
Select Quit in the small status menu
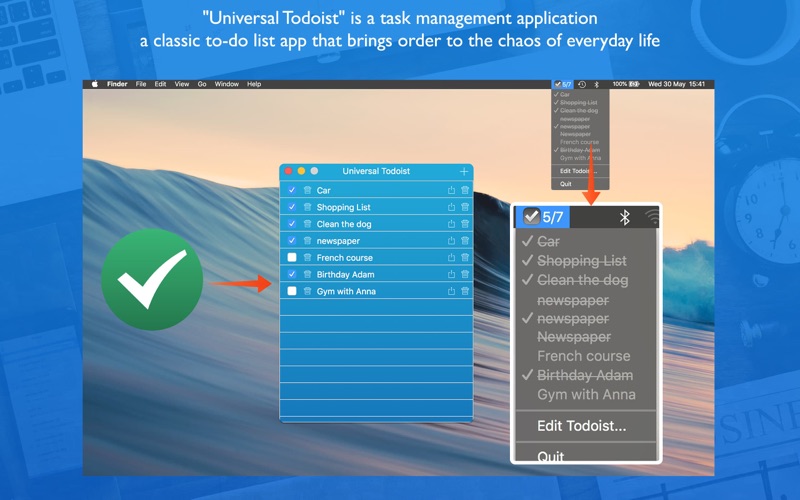tap(566, 184)
